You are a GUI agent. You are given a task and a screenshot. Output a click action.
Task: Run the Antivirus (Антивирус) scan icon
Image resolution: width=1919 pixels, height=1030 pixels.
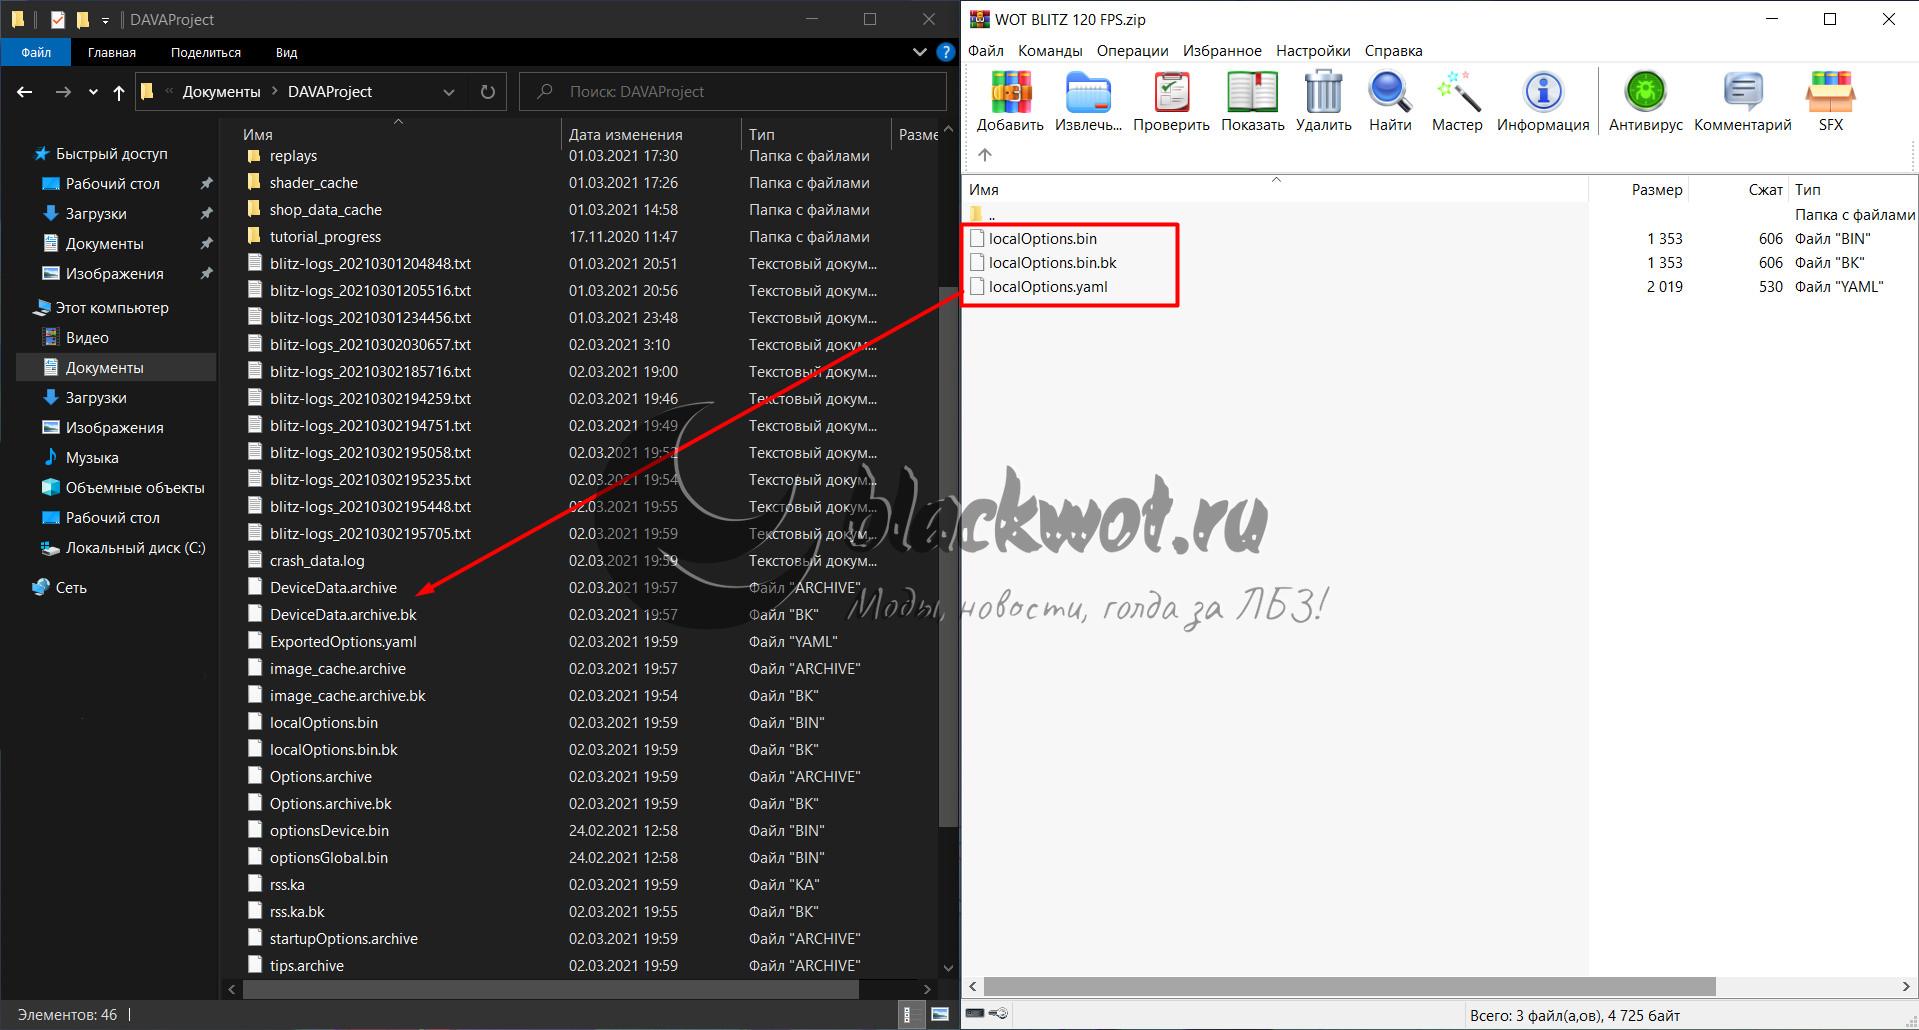tap(1645, 93)
